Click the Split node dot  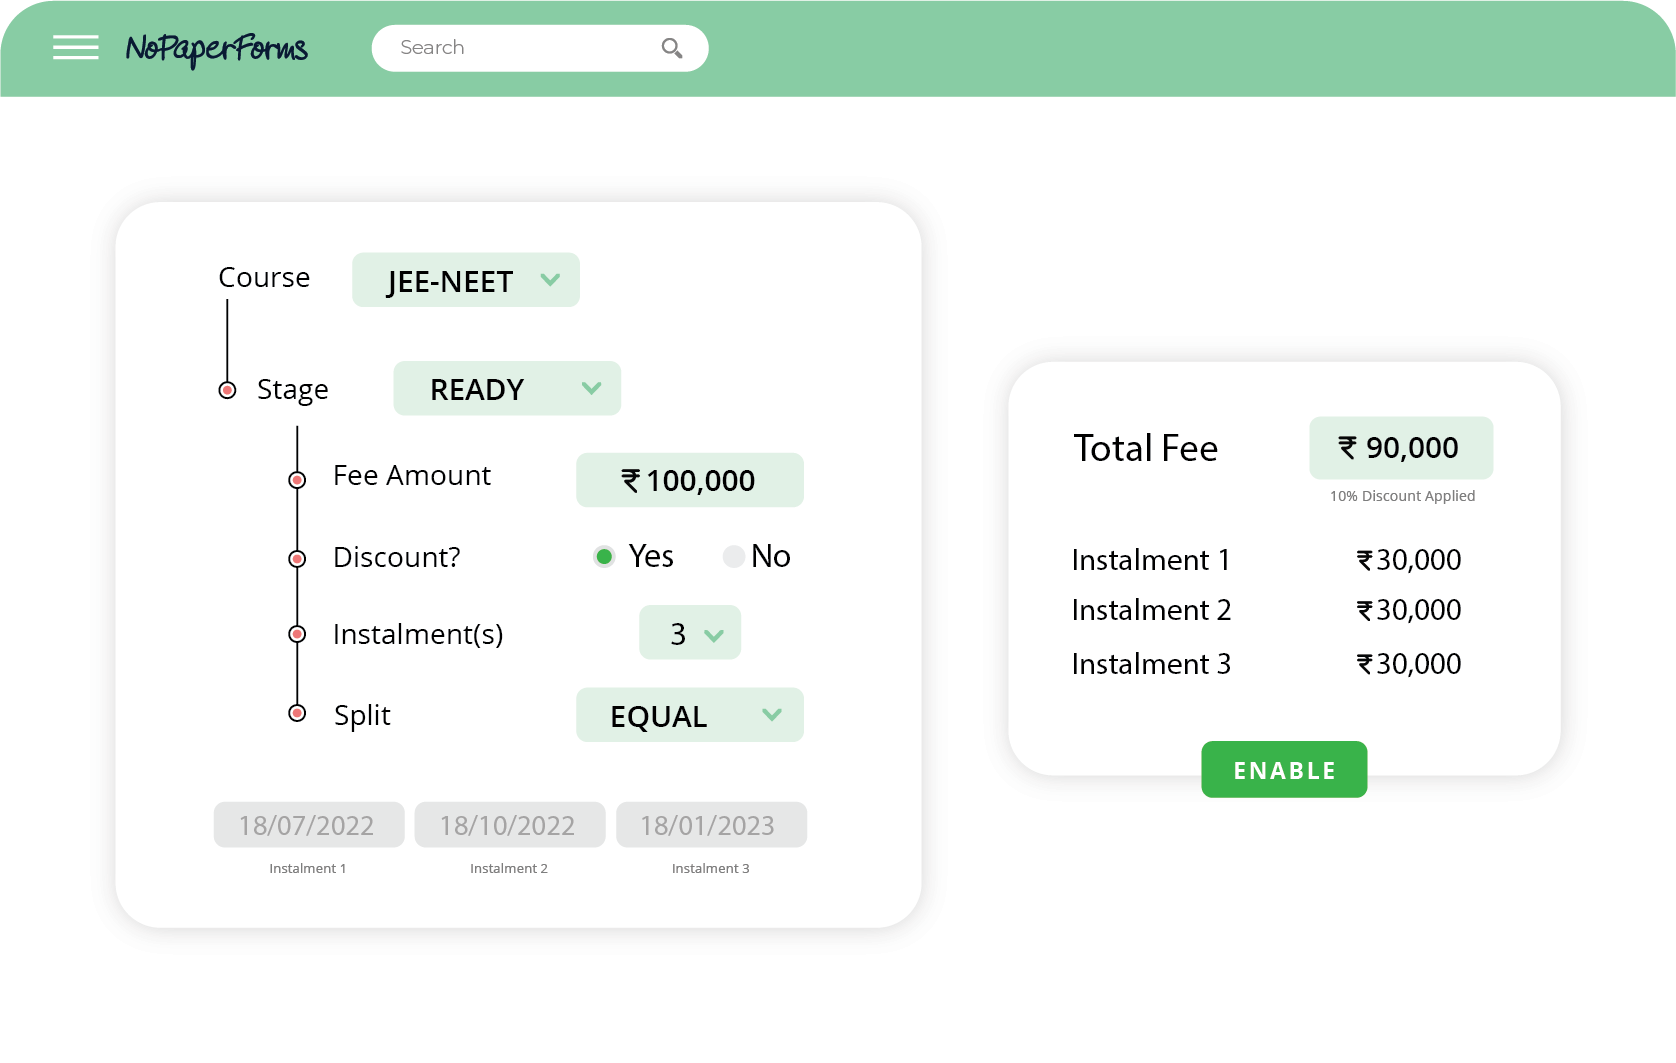point(297,713)
